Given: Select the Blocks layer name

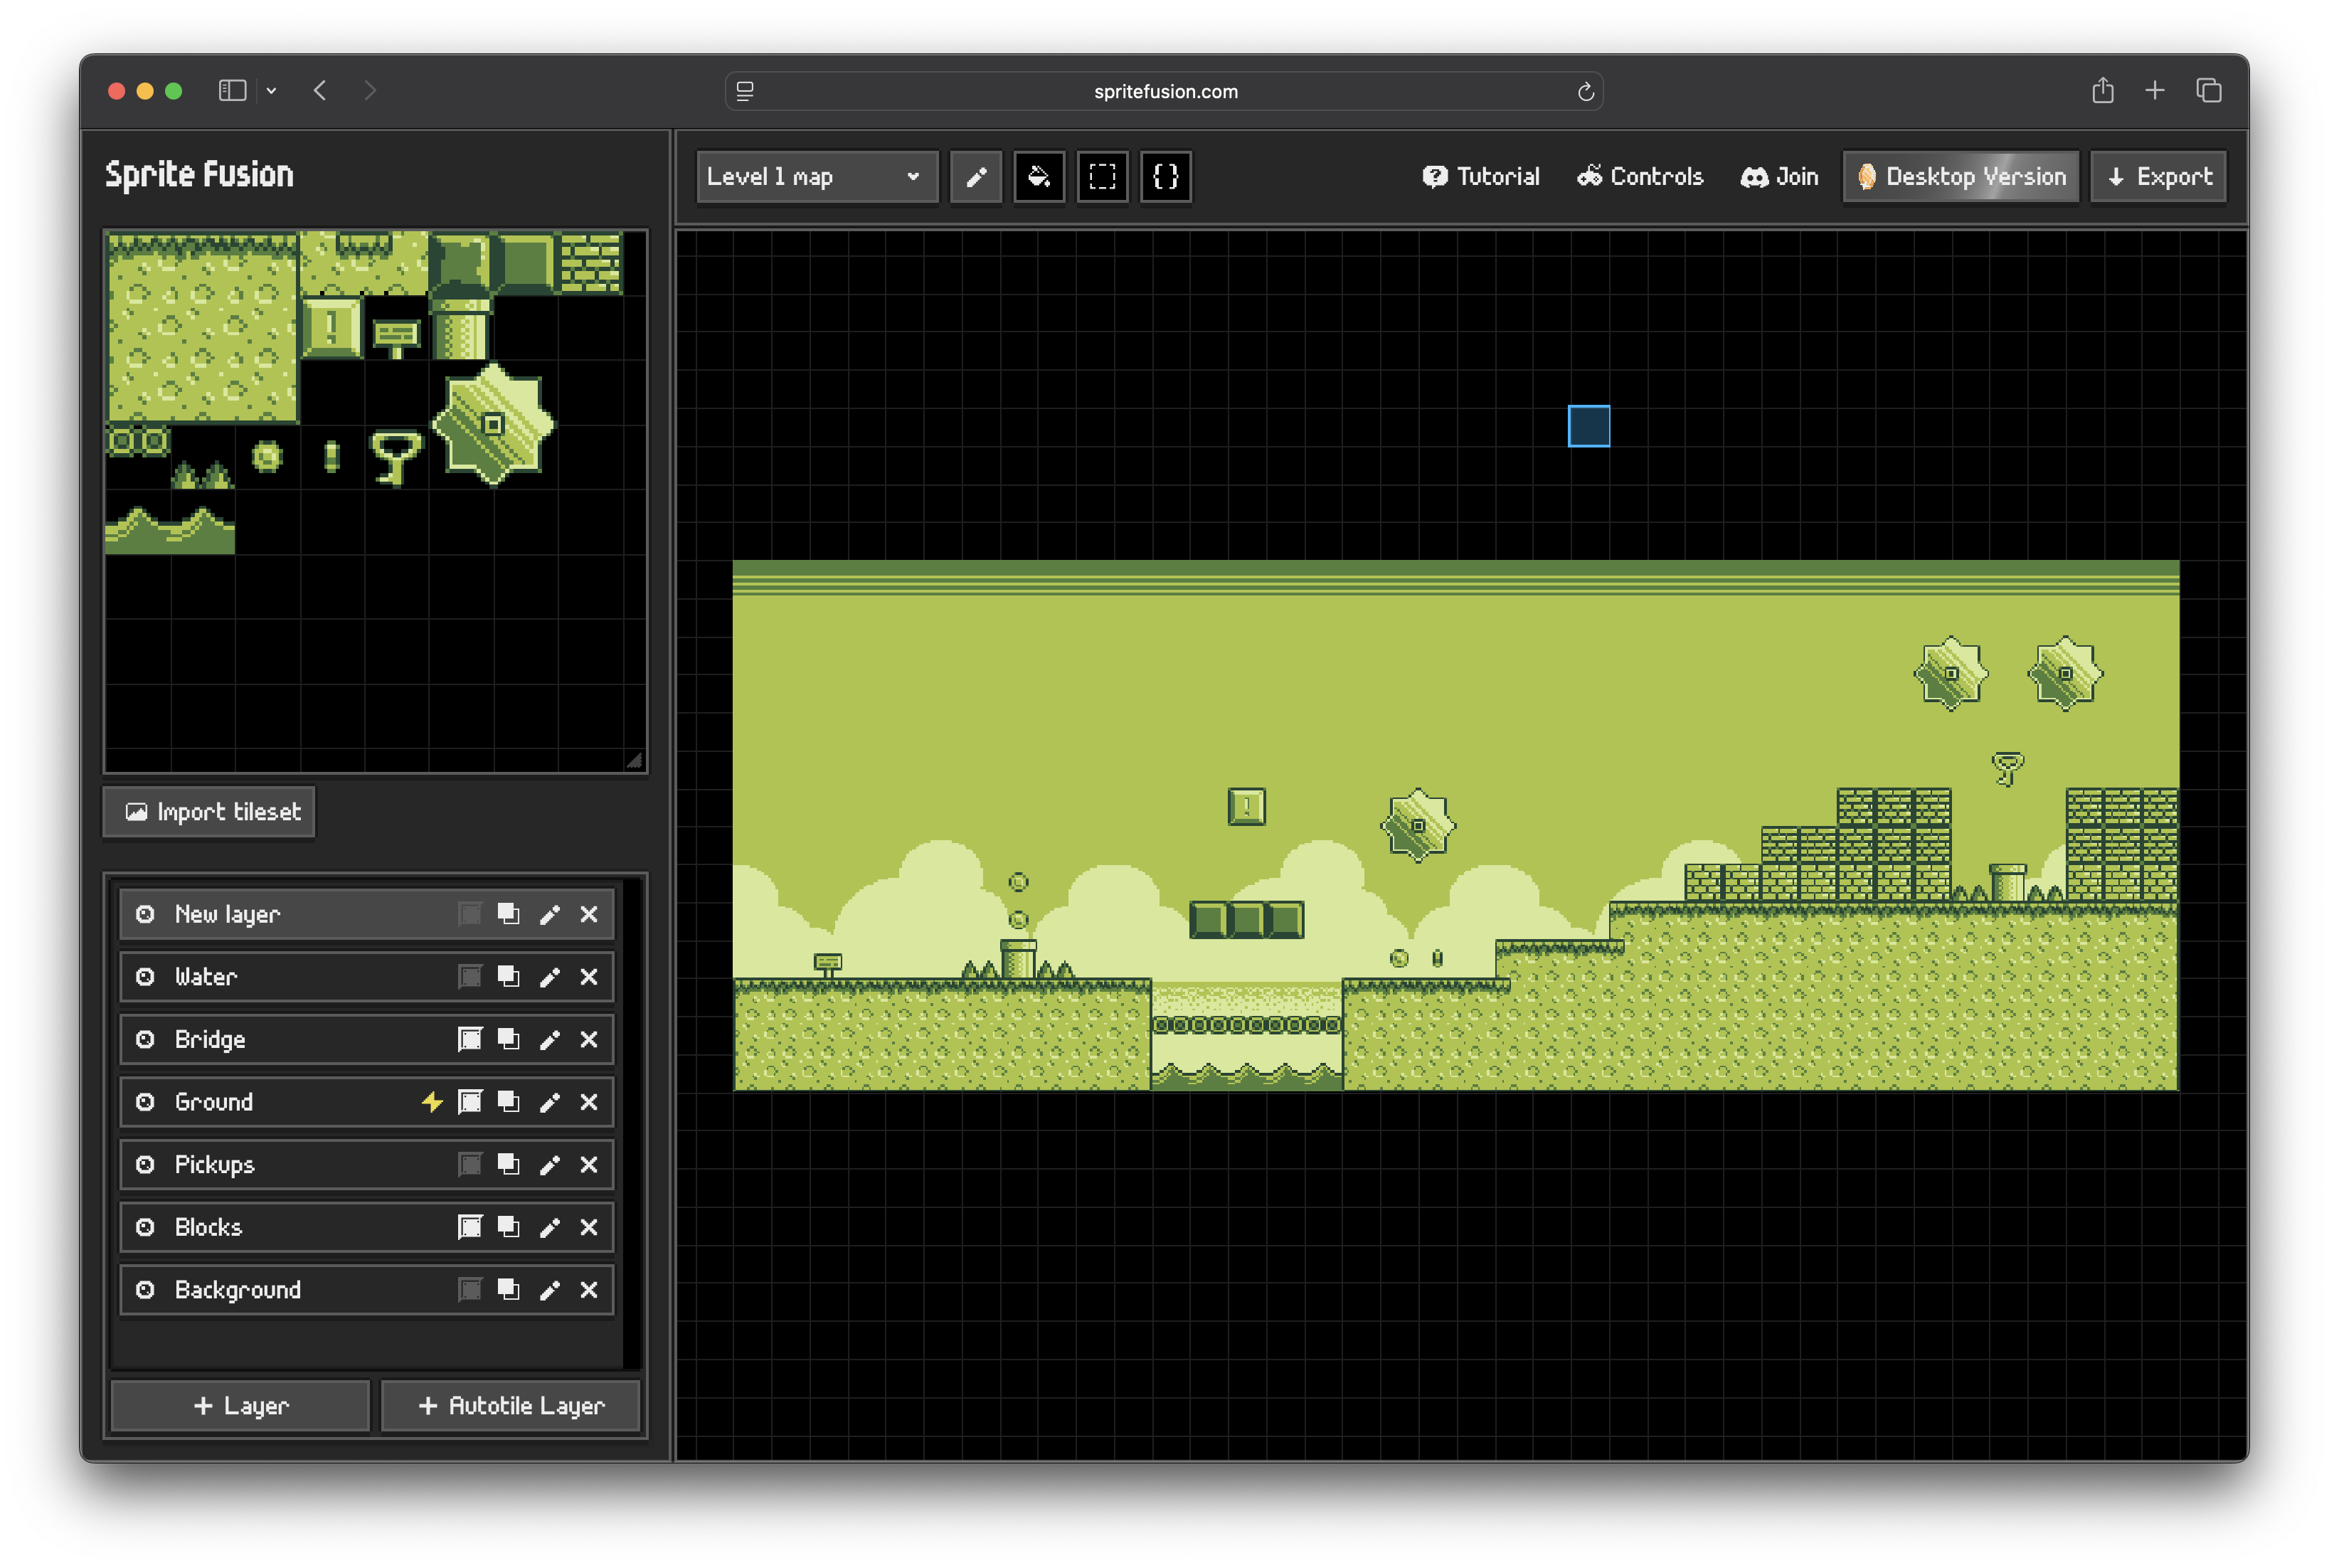Looking at the screenshot, I should pyautogui.click(x=208, y=1227).
